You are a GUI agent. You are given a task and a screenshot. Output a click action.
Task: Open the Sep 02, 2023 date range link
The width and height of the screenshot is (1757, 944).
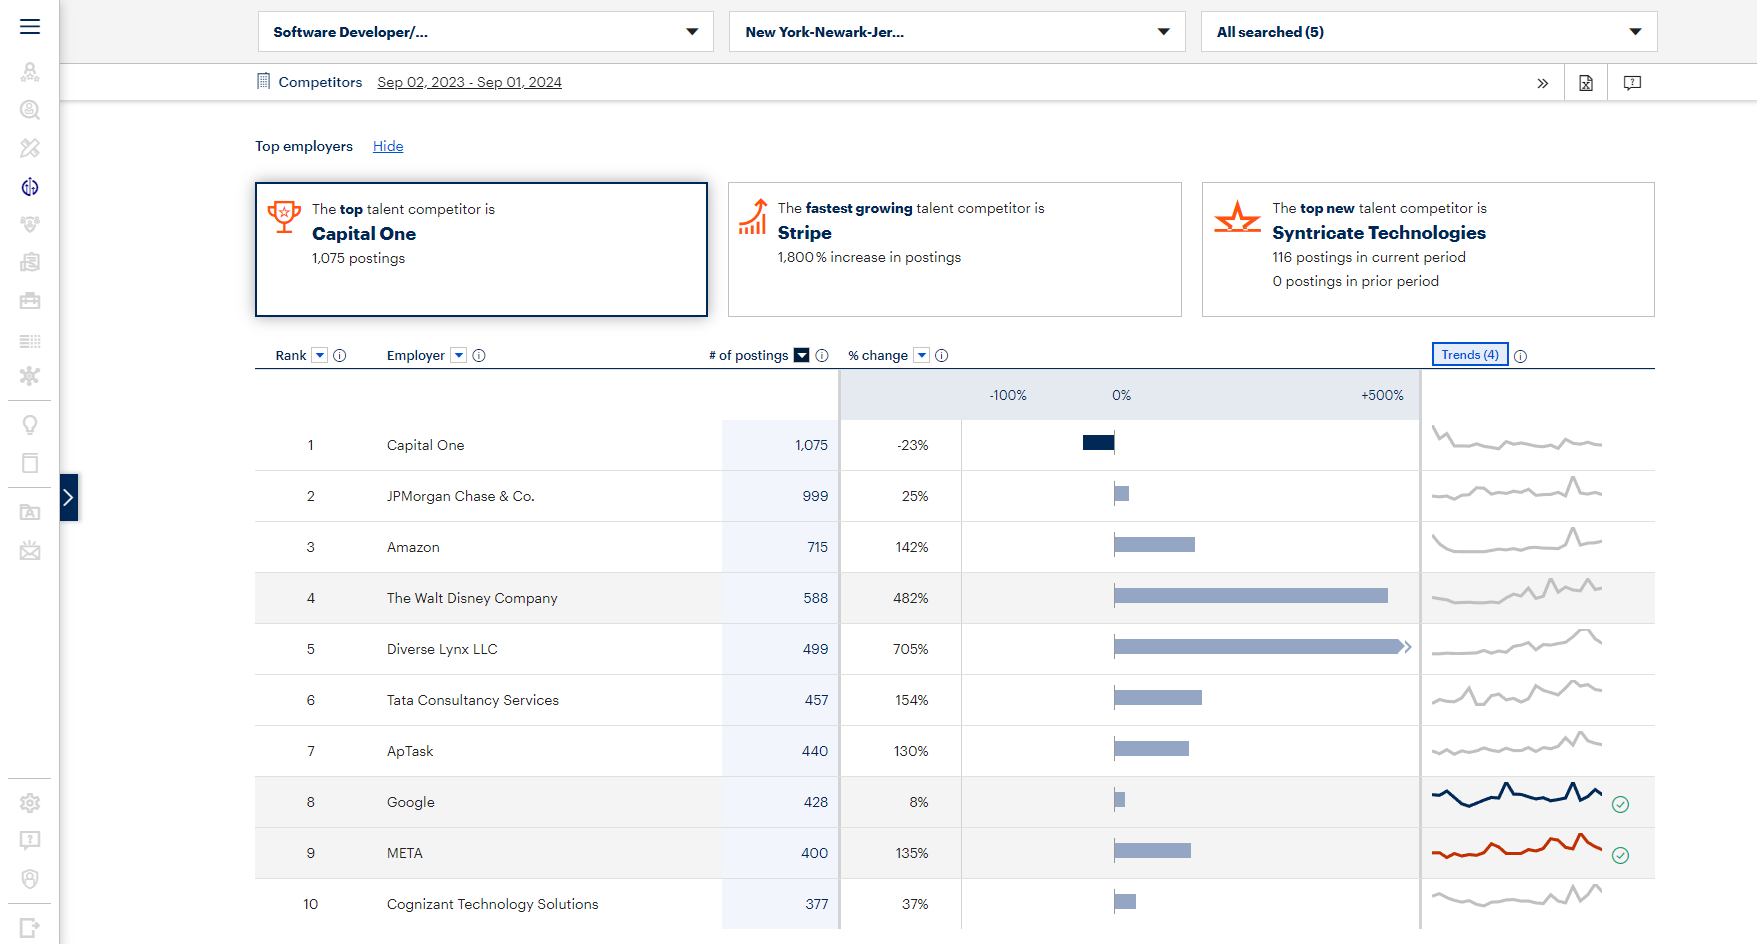tap(469, 82)
